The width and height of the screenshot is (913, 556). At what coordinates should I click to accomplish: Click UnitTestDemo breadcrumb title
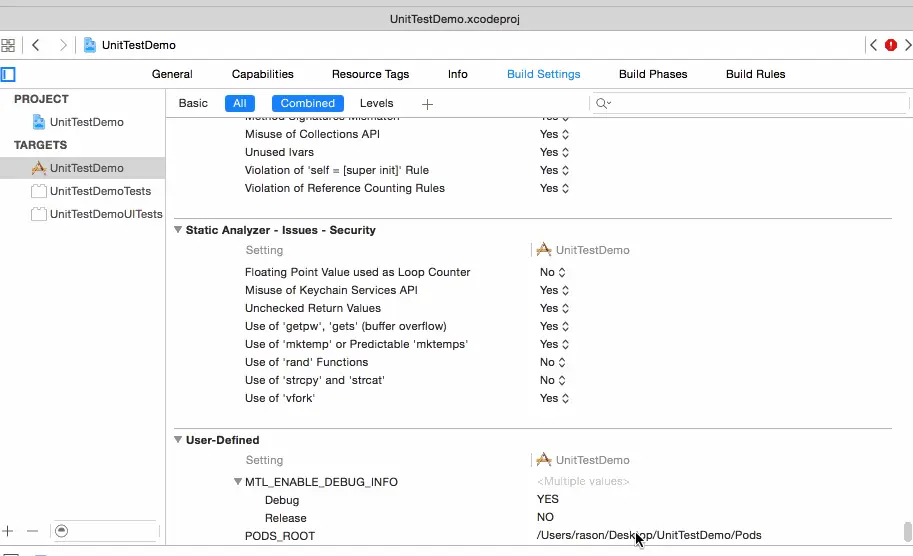[x=139, y=45]
